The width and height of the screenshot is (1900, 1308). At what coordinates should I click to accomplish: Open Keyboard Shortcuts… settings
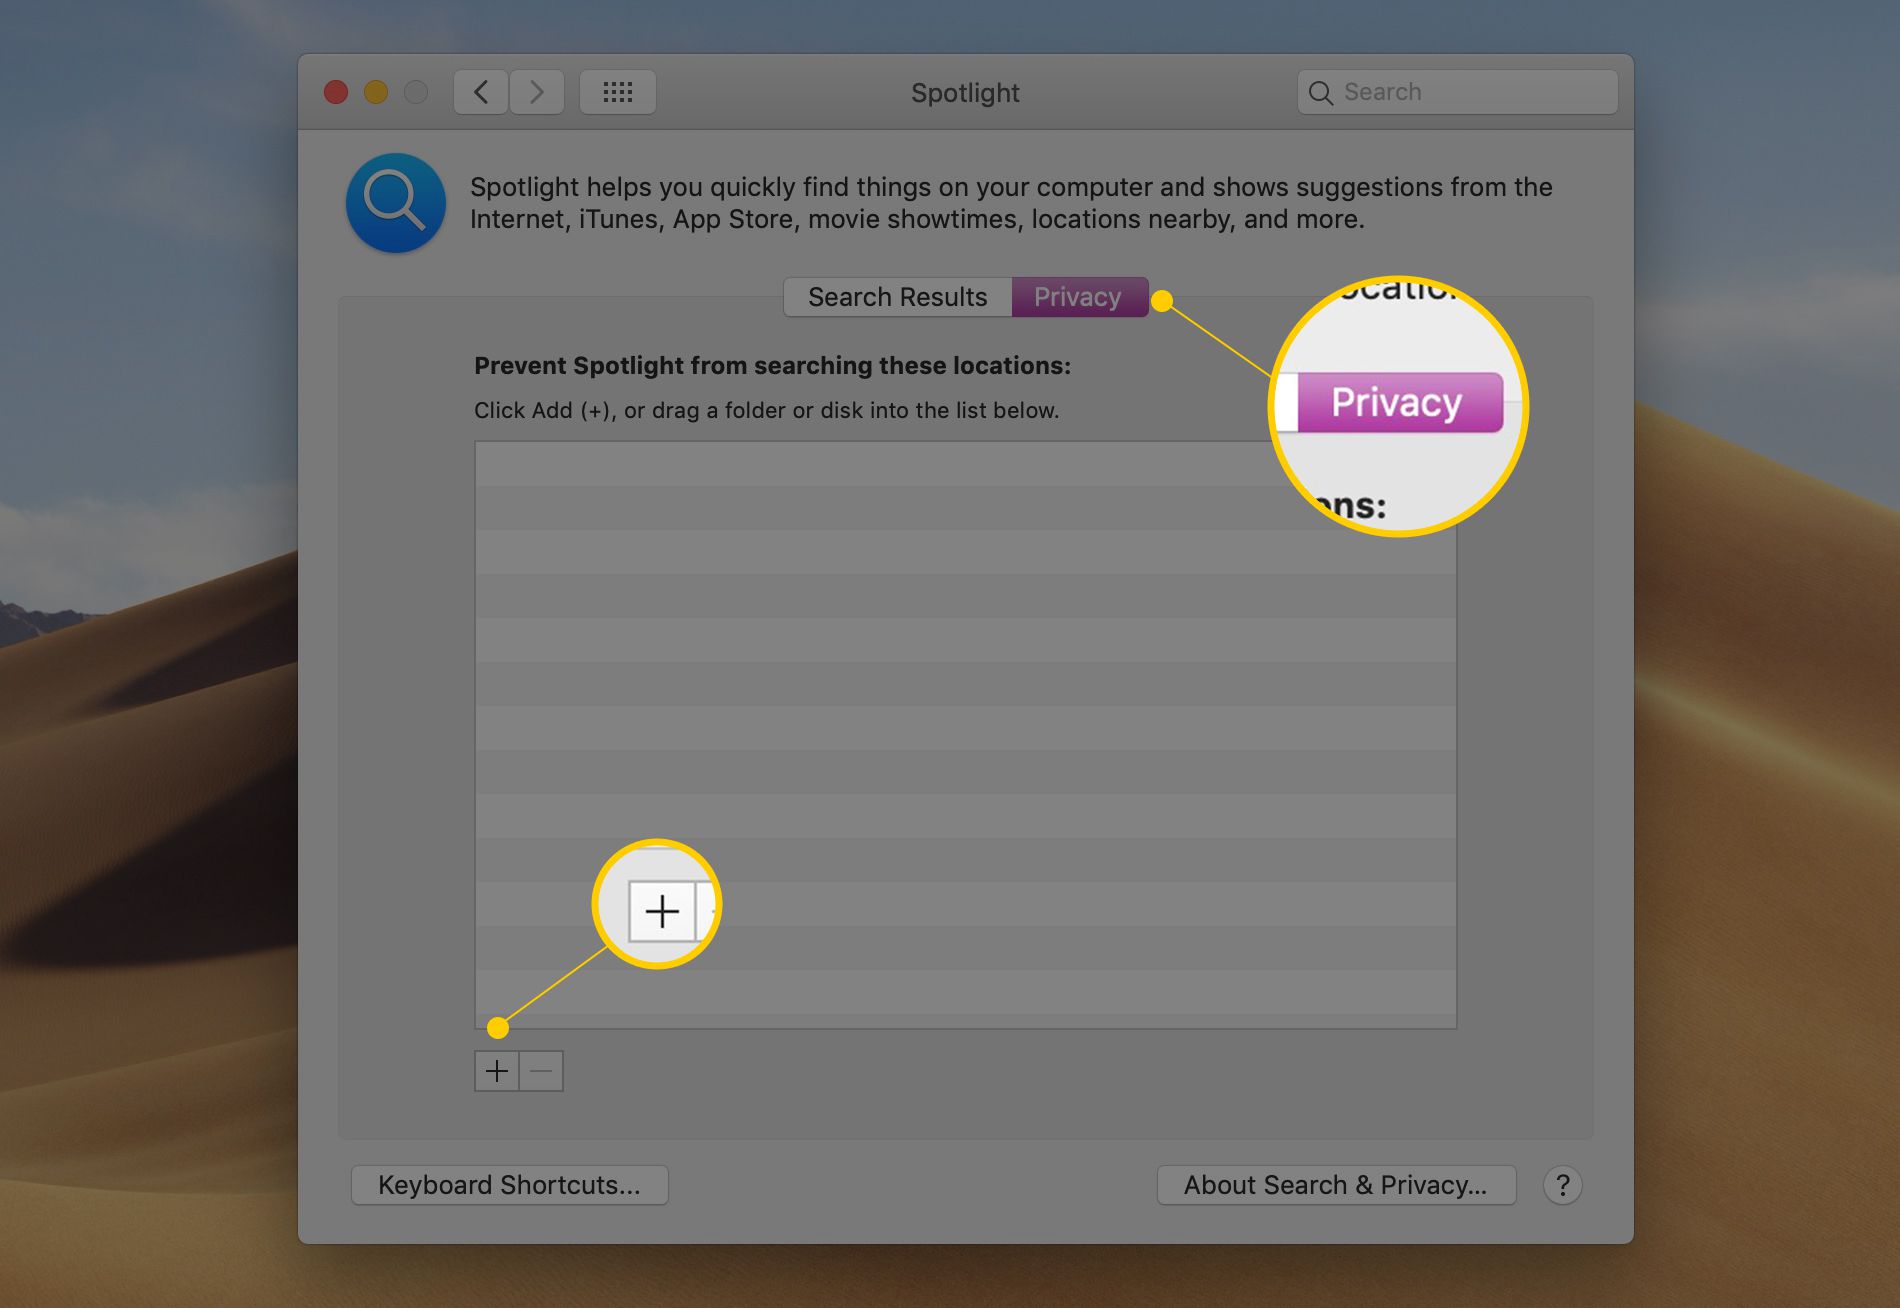point(510,1185)
